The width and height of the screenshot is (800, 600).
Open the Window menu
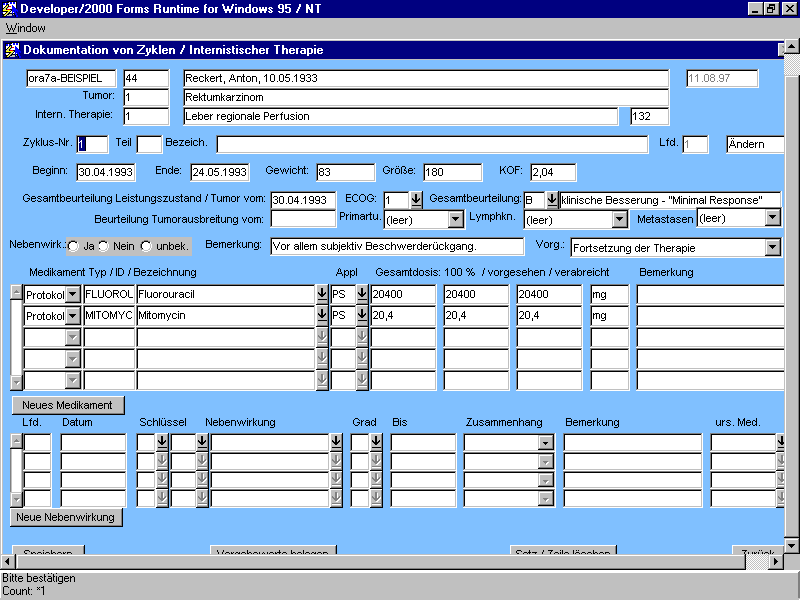click(26, 28)
